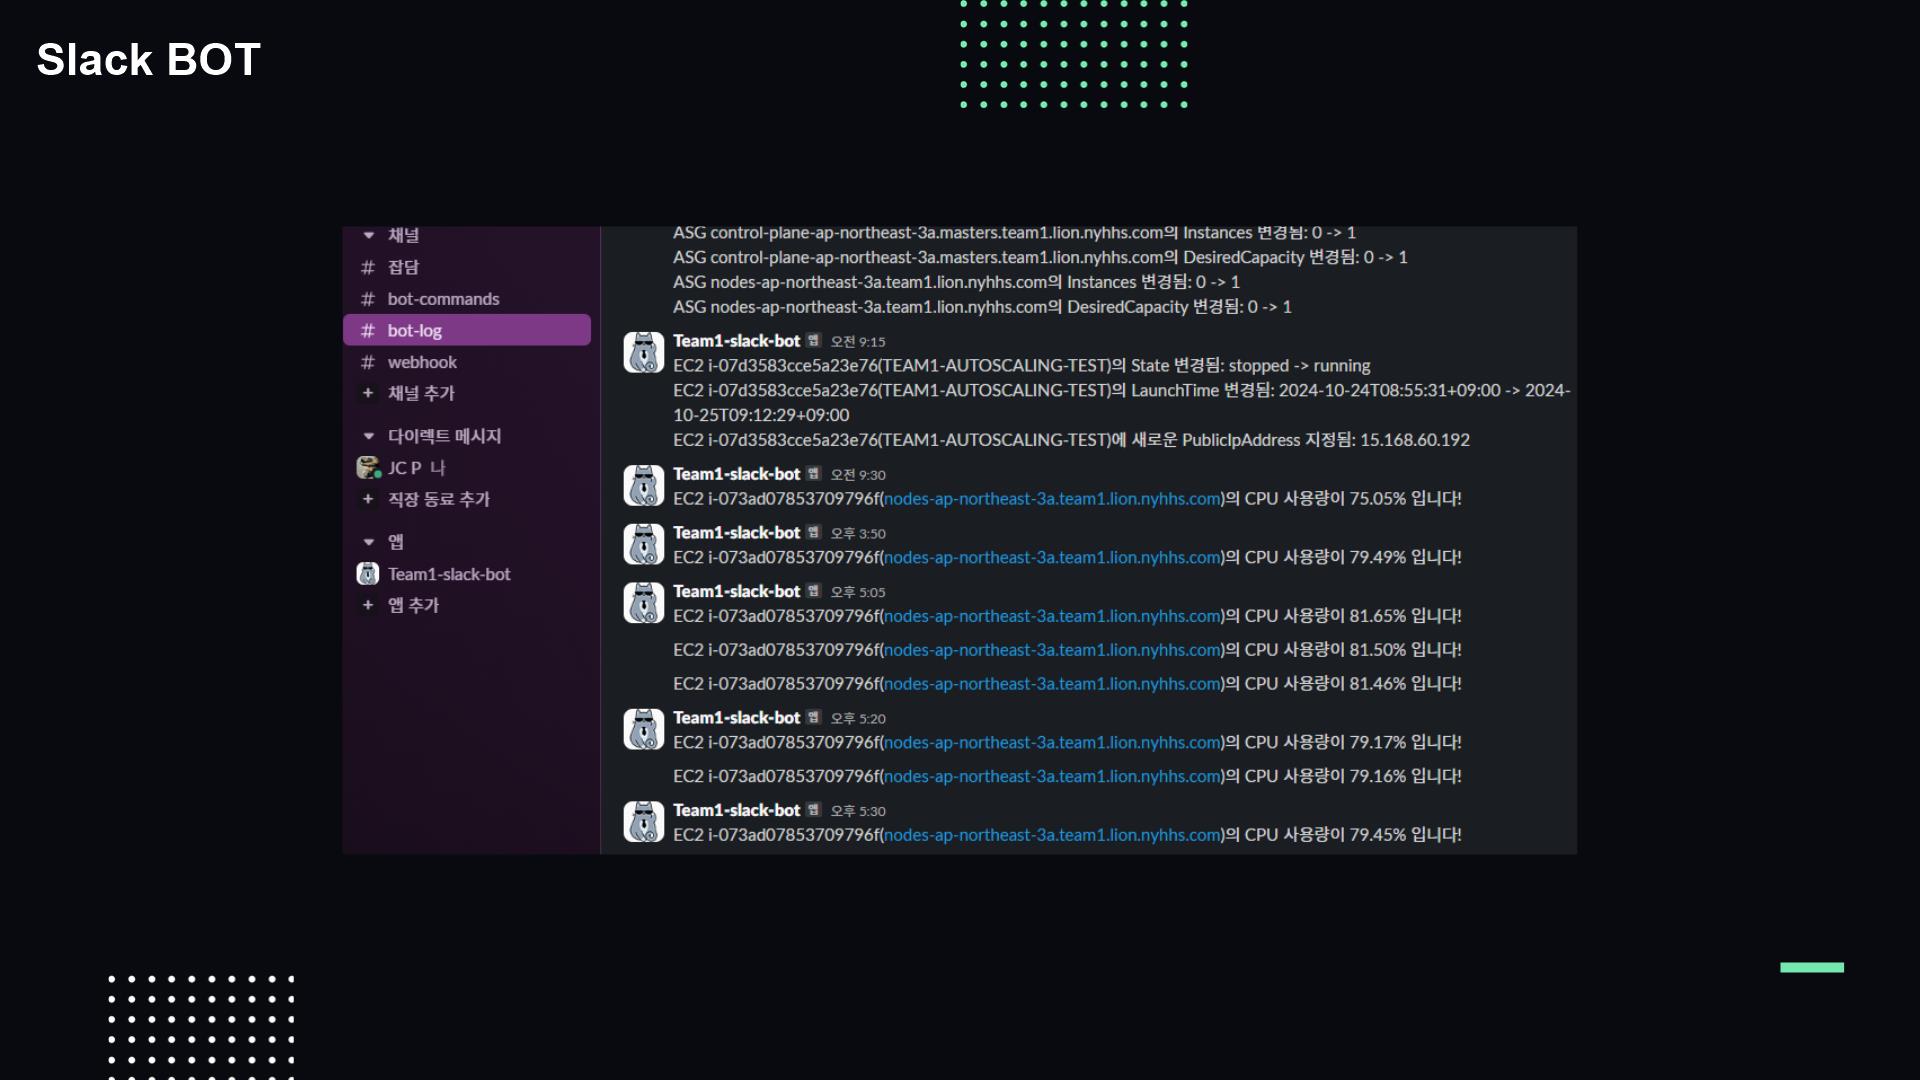Open nodes link in 81.65% CPU message
The width and height of the screenshot is (1920, 1080).
[x=1052, y=616]
